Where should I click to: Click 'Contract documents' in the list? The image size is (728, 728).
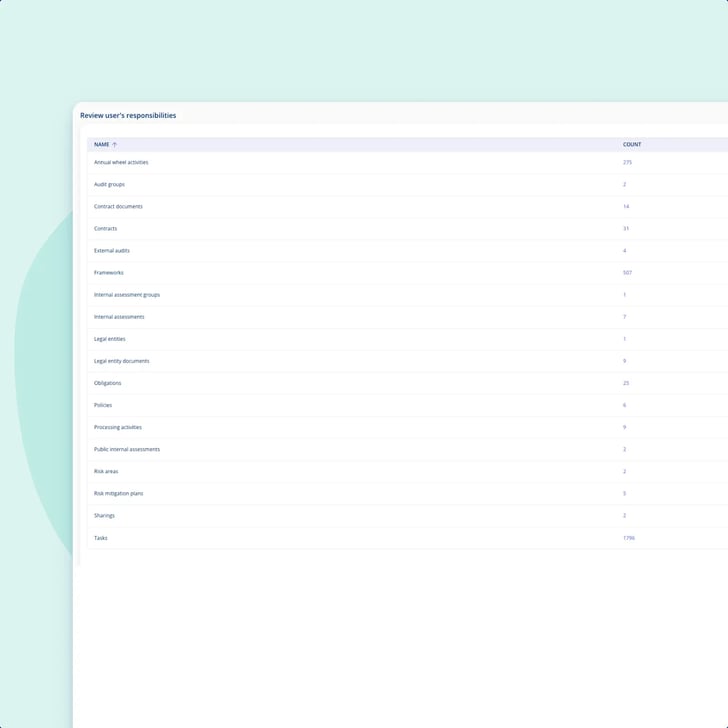118,207
